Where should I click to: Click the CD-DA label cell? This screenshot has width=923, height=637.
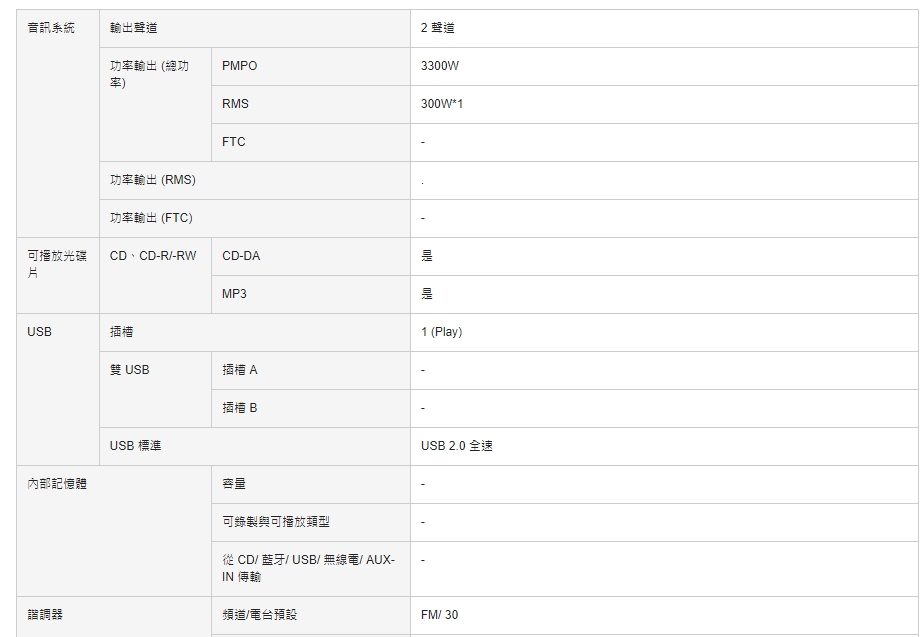click(240, 256)
